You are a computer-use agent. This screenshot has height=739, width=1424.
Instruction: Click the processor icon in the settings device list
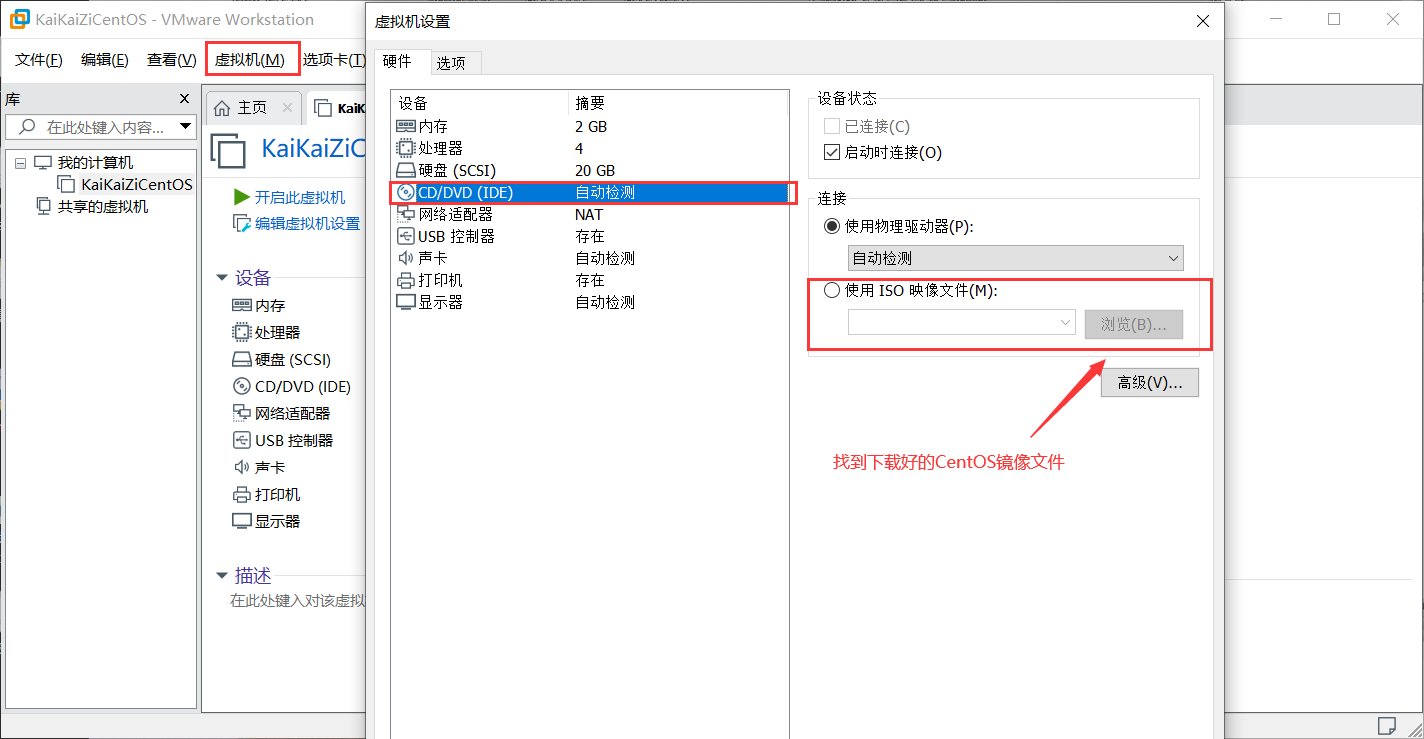[x=405, y=148]
